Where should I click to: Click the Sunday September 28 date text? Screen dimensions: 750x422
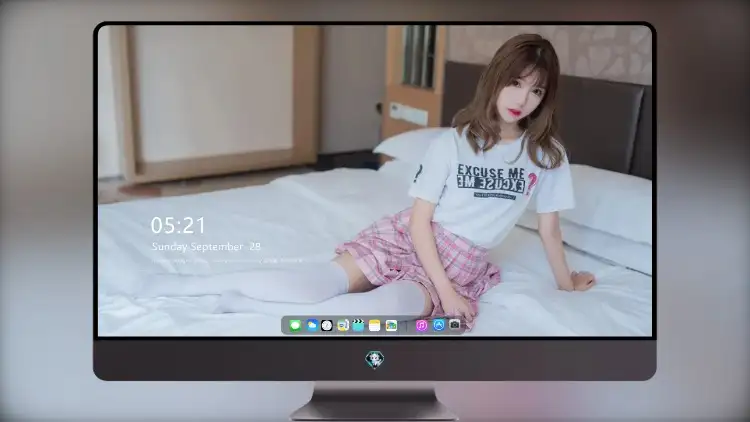coord(206,246)
